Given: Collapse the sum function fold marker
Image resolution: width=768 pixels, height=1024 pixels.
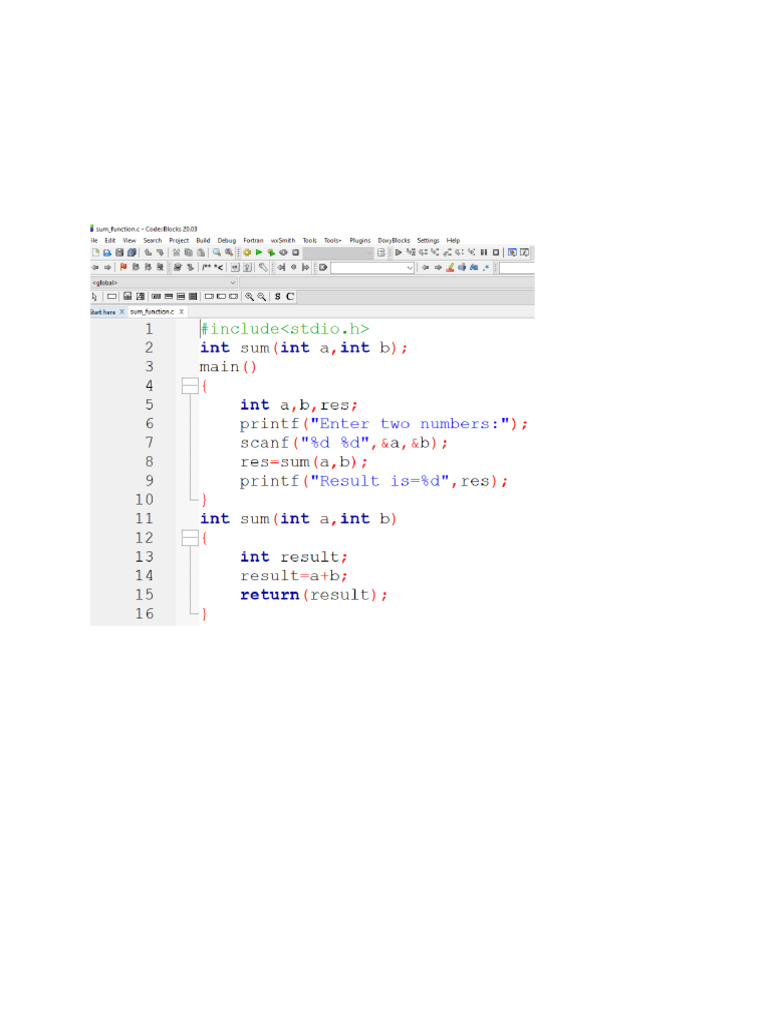Looking at the screenshot, I should pyautogui.click(x=190, y=538).
